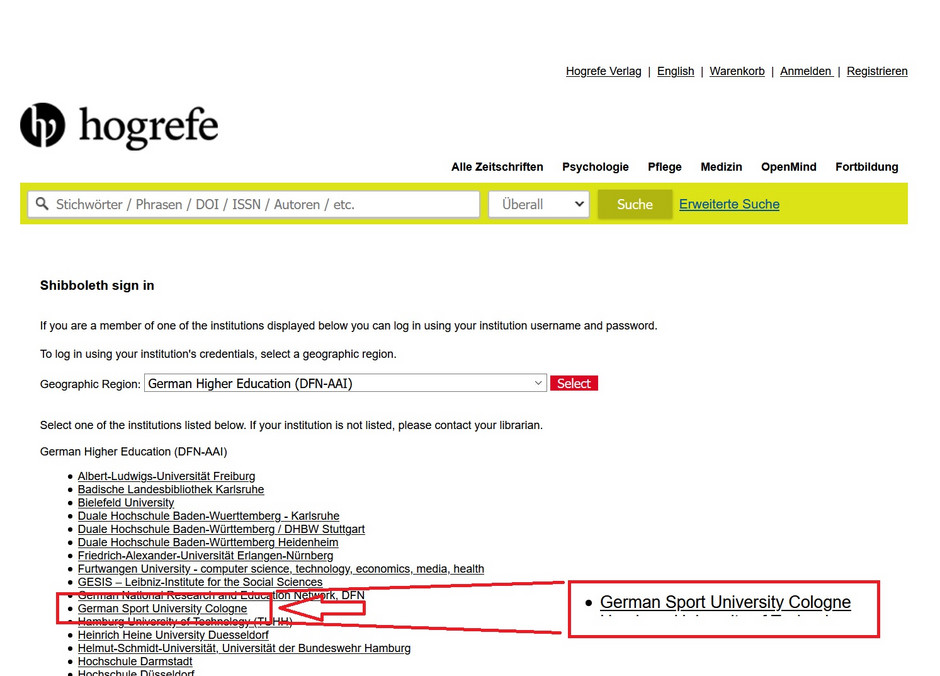Choose Hochschule Darmstadt
940x676 pixels.
(135, 661)
